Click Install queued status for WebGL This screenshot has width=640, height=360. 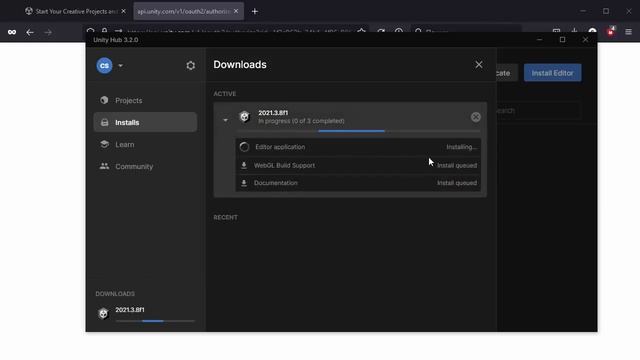pos(457,165)
